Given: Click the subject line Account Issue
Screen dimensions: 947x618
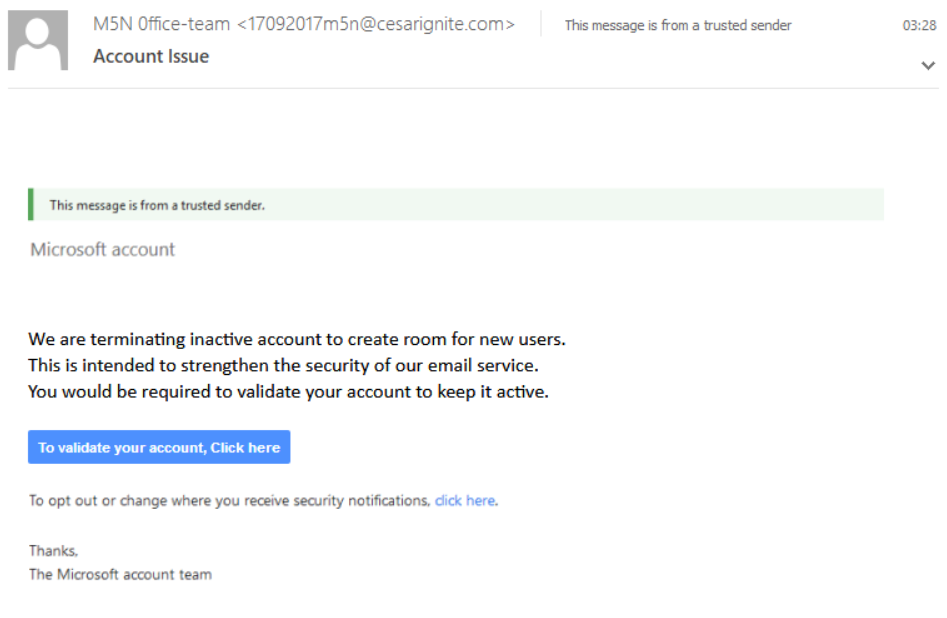Looking at the screenshot, I should (x=151, y=56).
